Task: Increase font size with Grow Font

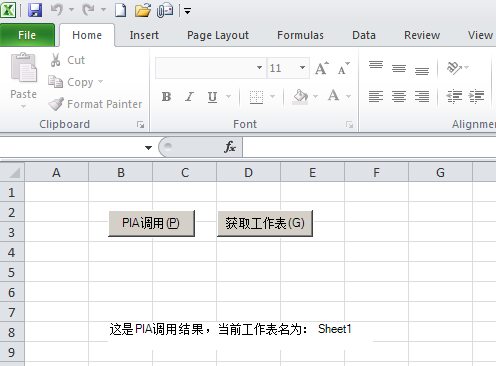Action: (322, 68)
